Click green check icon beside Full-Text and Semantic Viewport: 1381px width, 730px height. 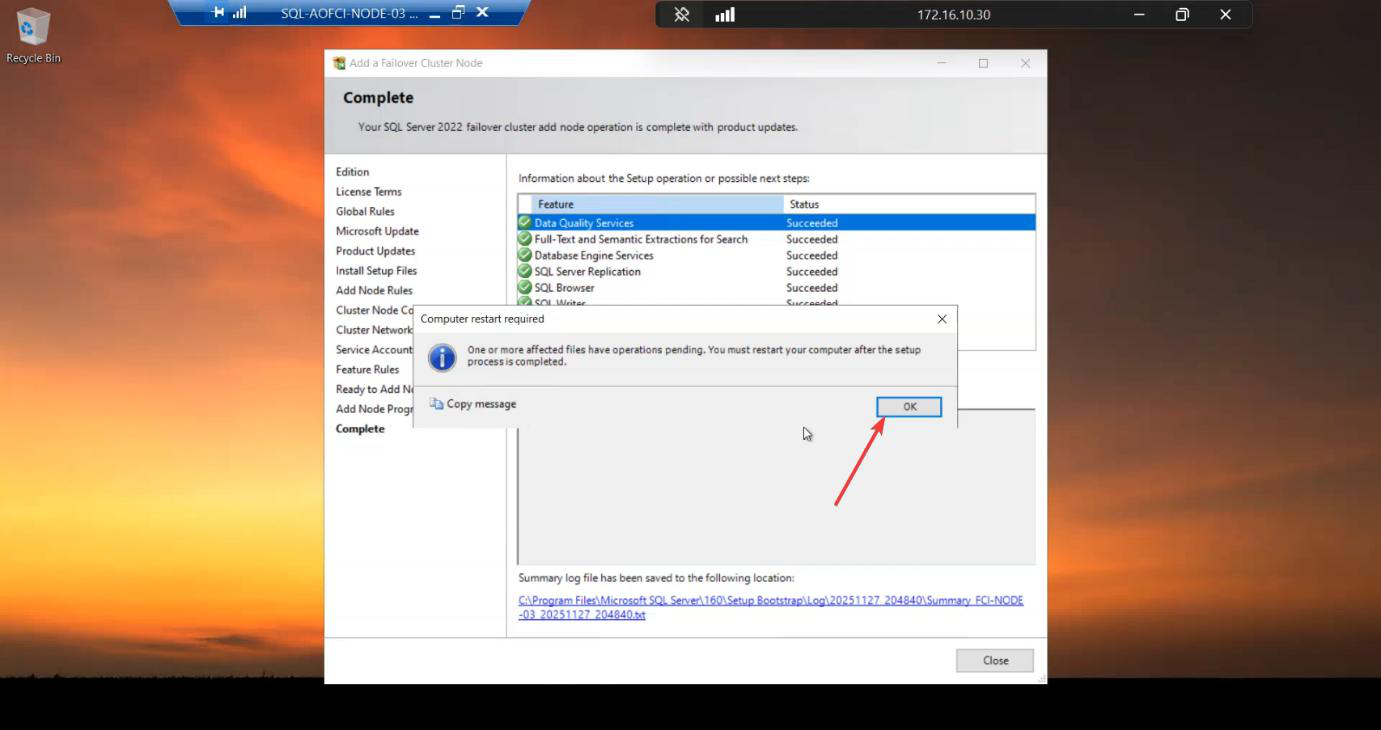point(525,239)
